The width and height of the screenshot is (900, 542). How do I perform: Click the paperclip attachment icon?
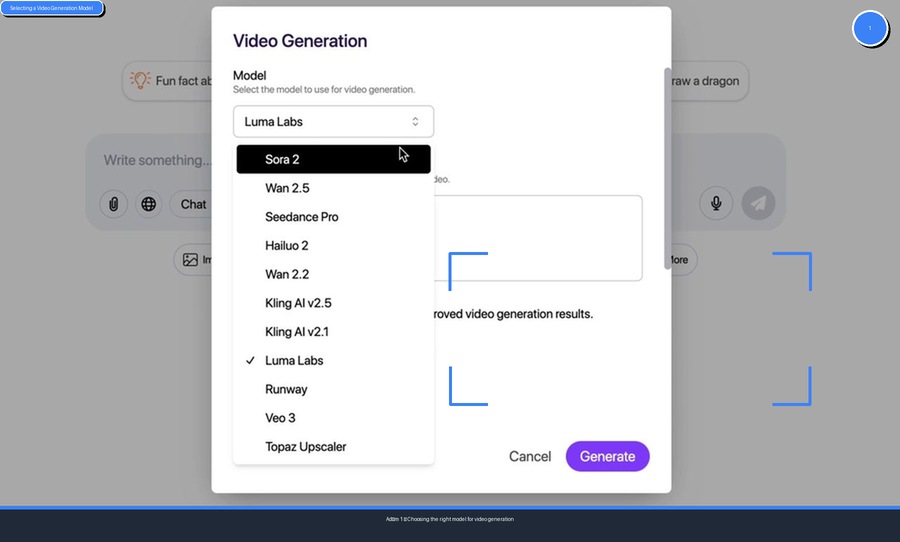tap(114, 204)
